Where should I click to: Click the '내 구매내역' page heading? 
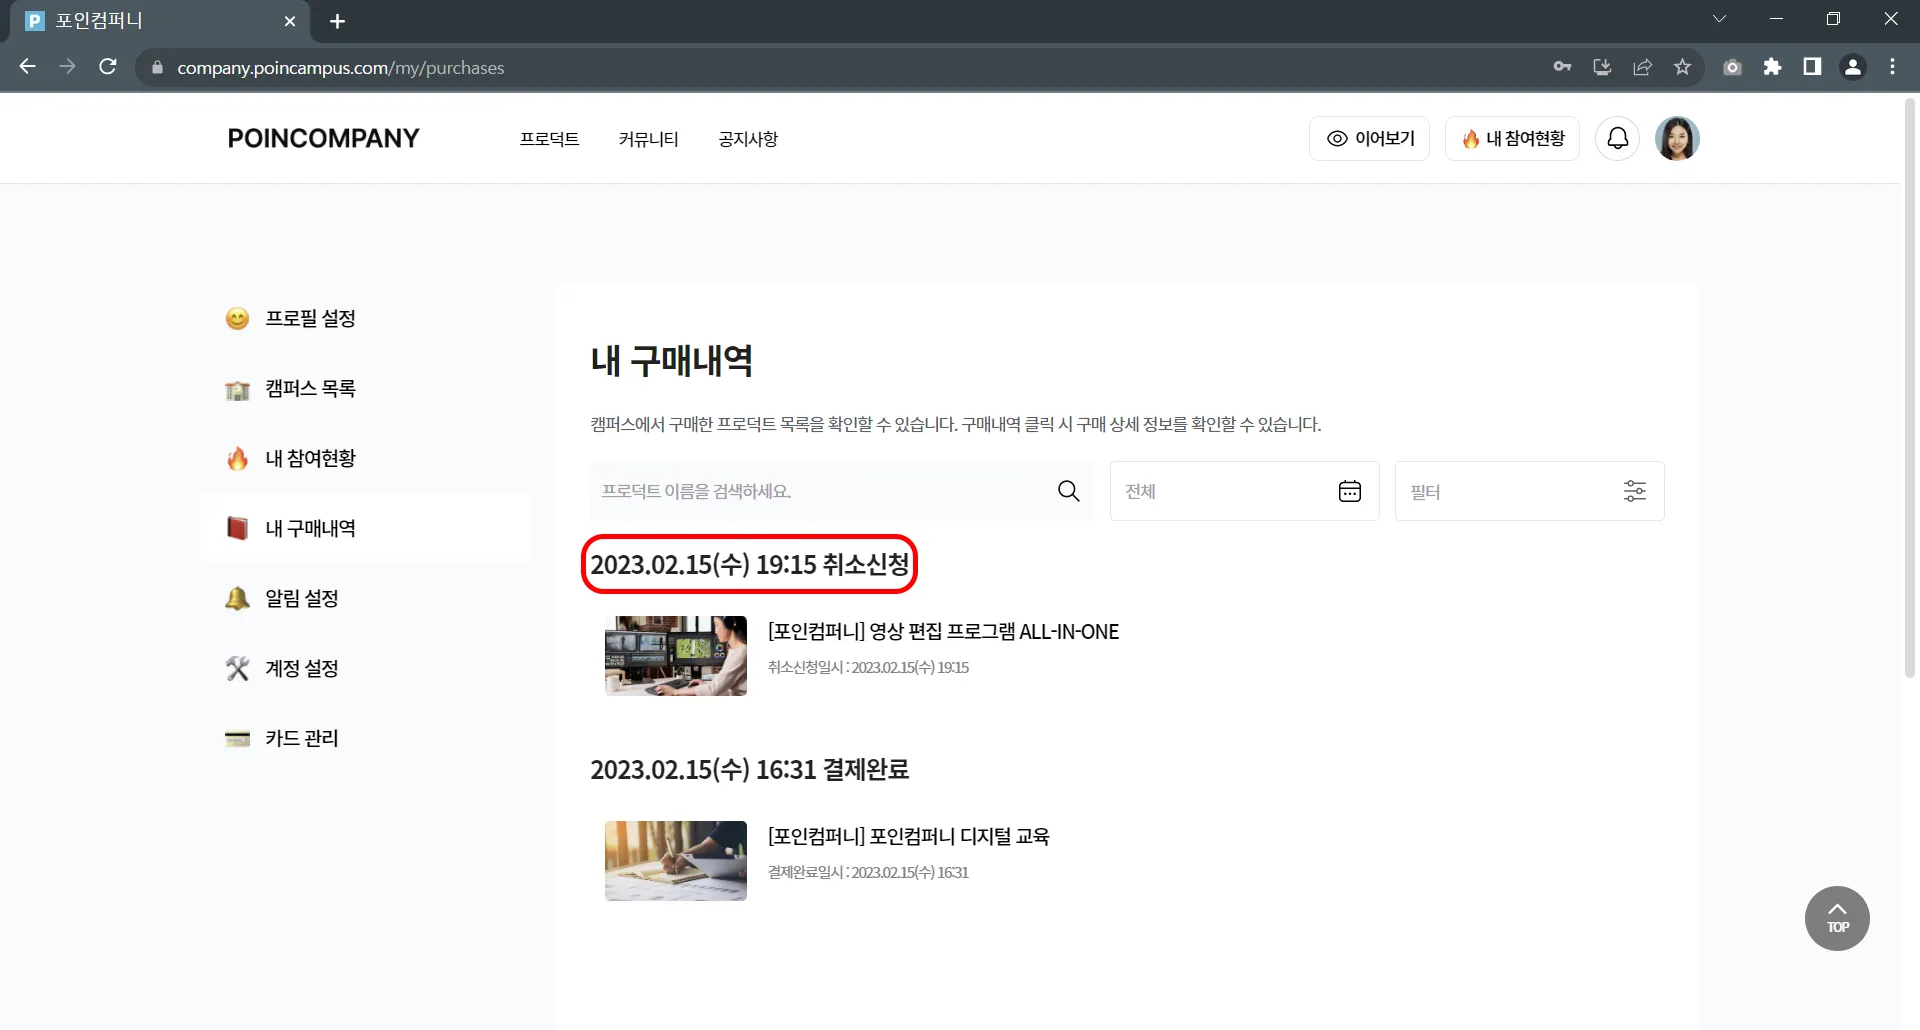click(671, 361)
